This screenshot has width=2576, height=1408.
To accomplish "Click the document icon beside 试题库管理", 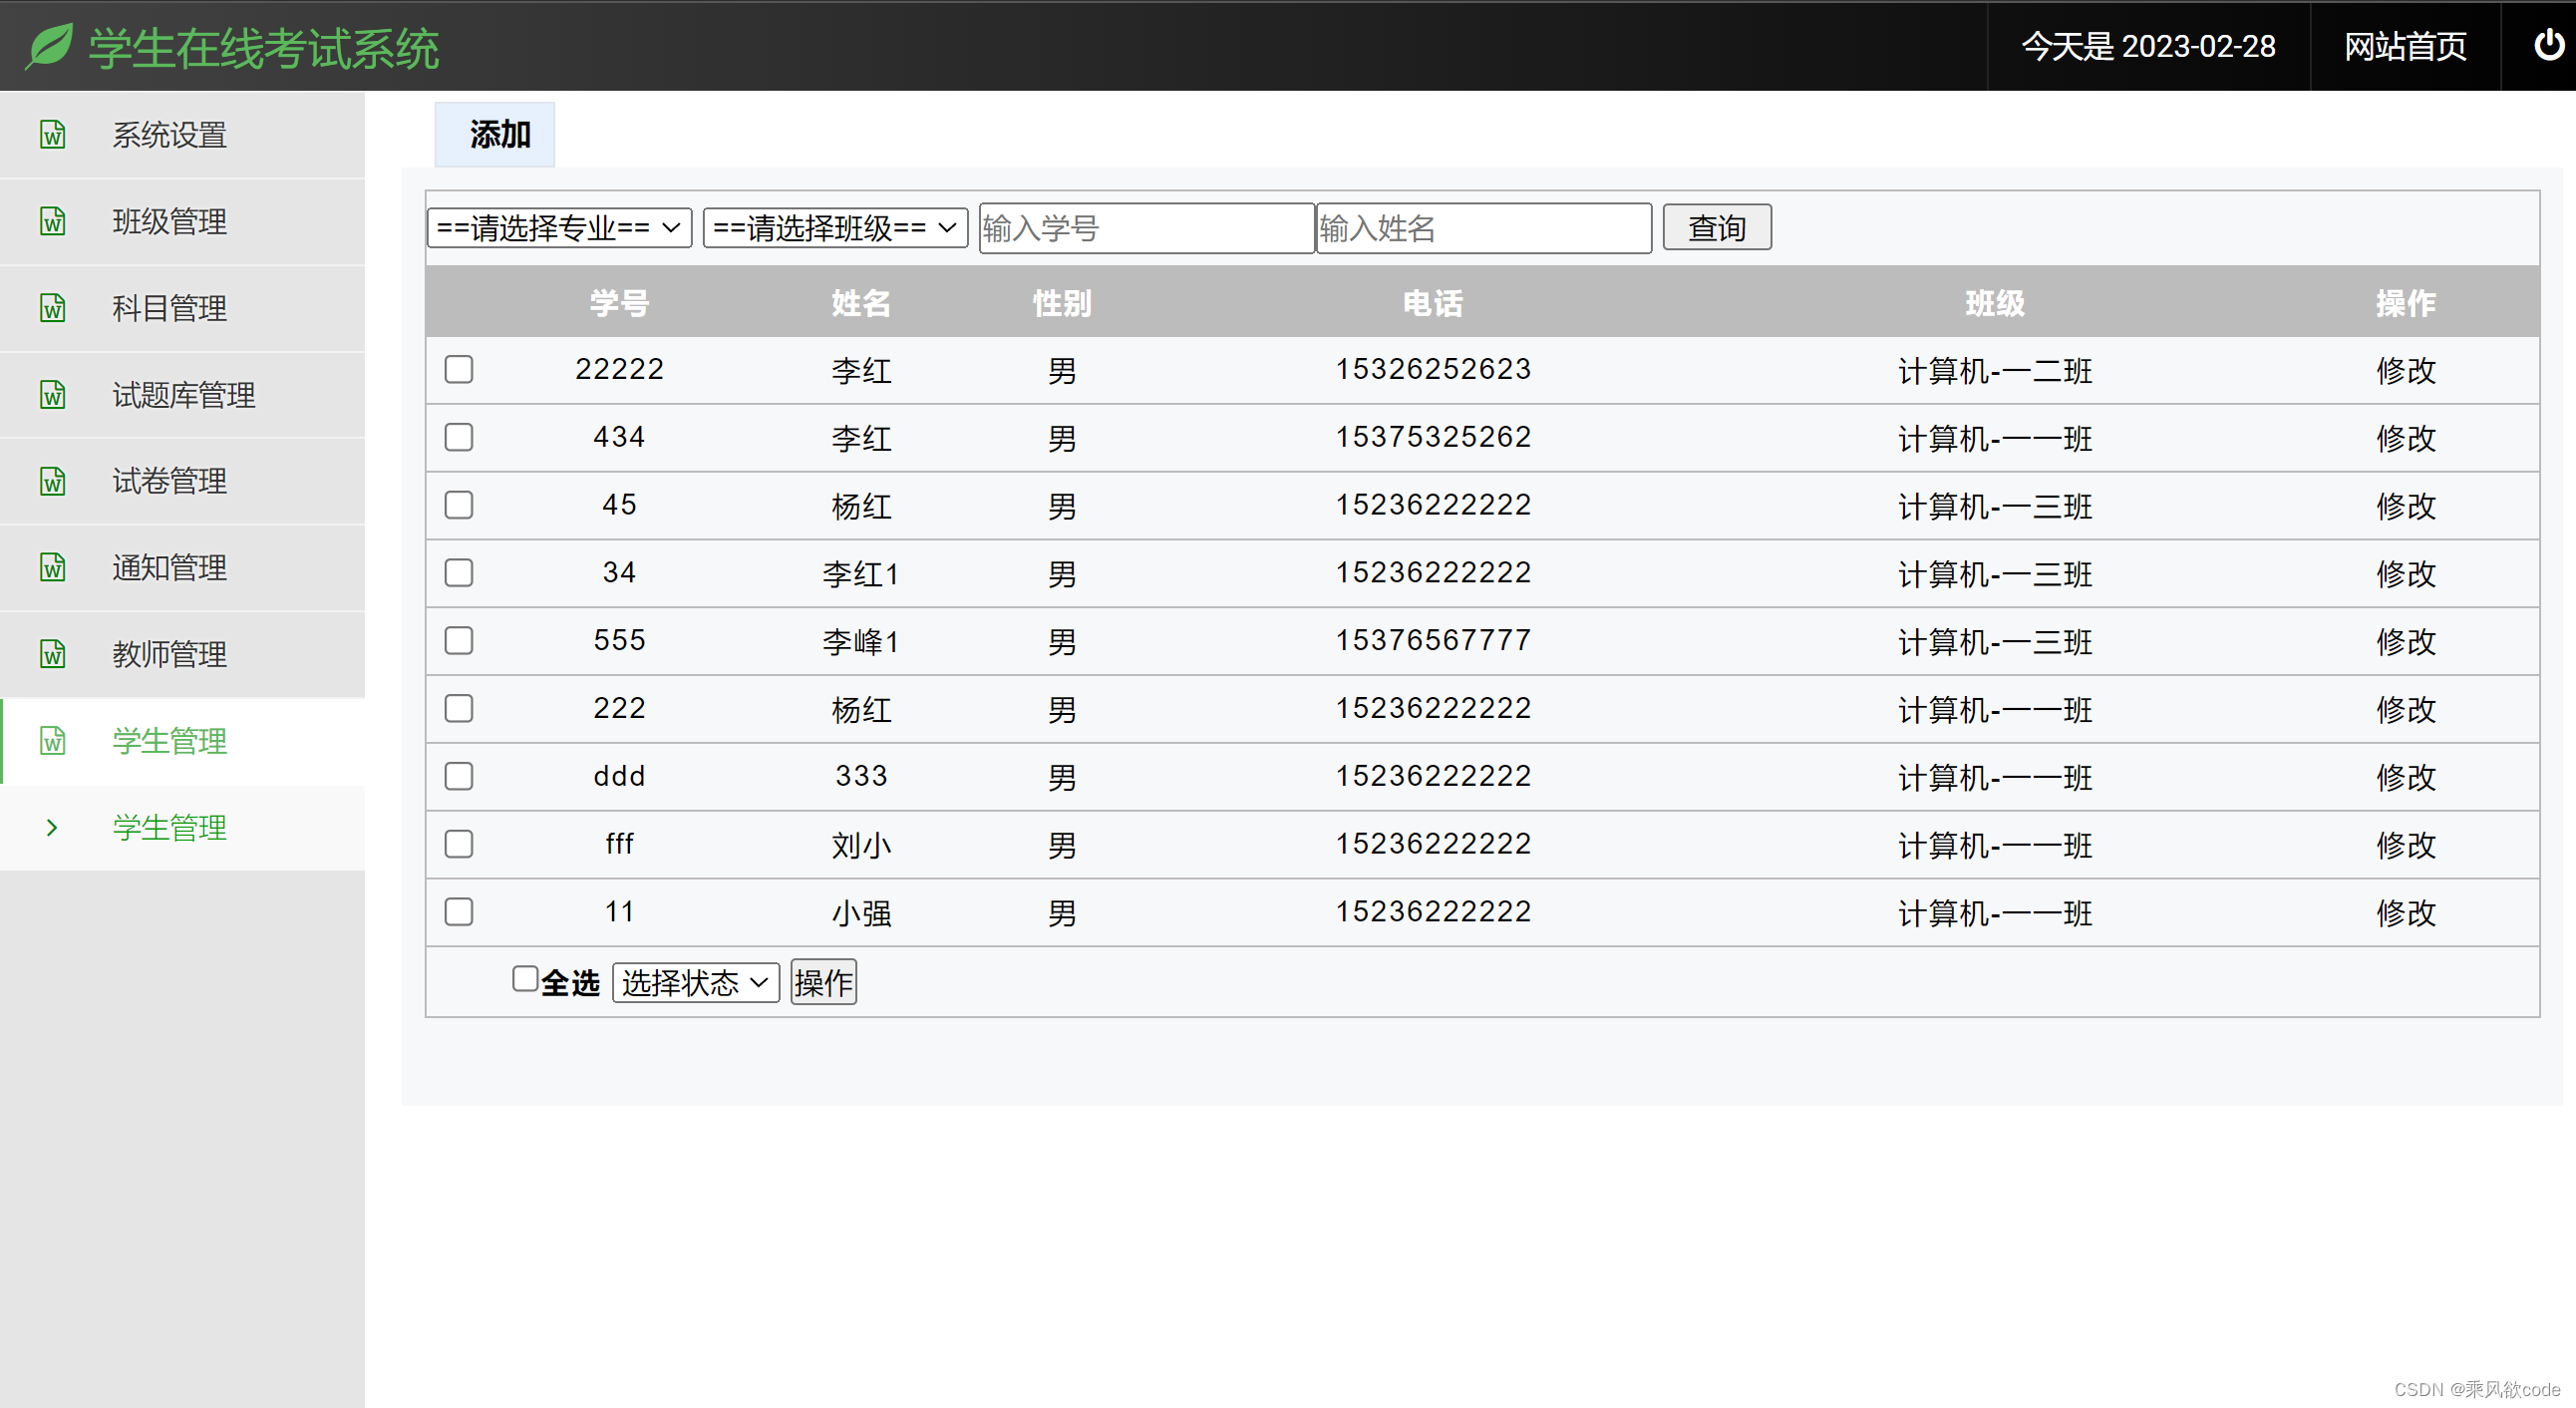I will (53, 395).
